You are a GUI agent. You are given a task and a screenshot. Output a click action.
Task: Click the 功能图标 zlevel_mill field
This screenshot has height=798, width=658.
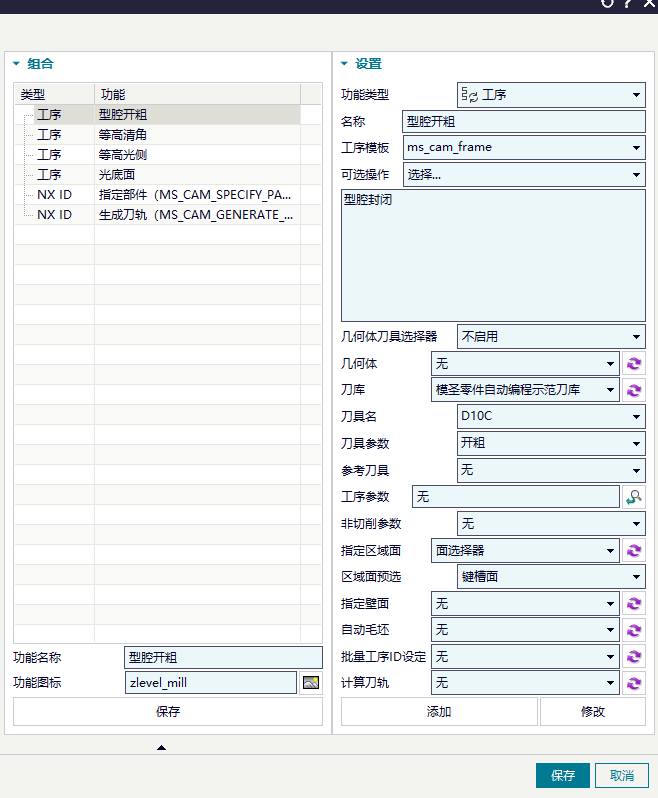pyautogui.click(x=211, y=682)
